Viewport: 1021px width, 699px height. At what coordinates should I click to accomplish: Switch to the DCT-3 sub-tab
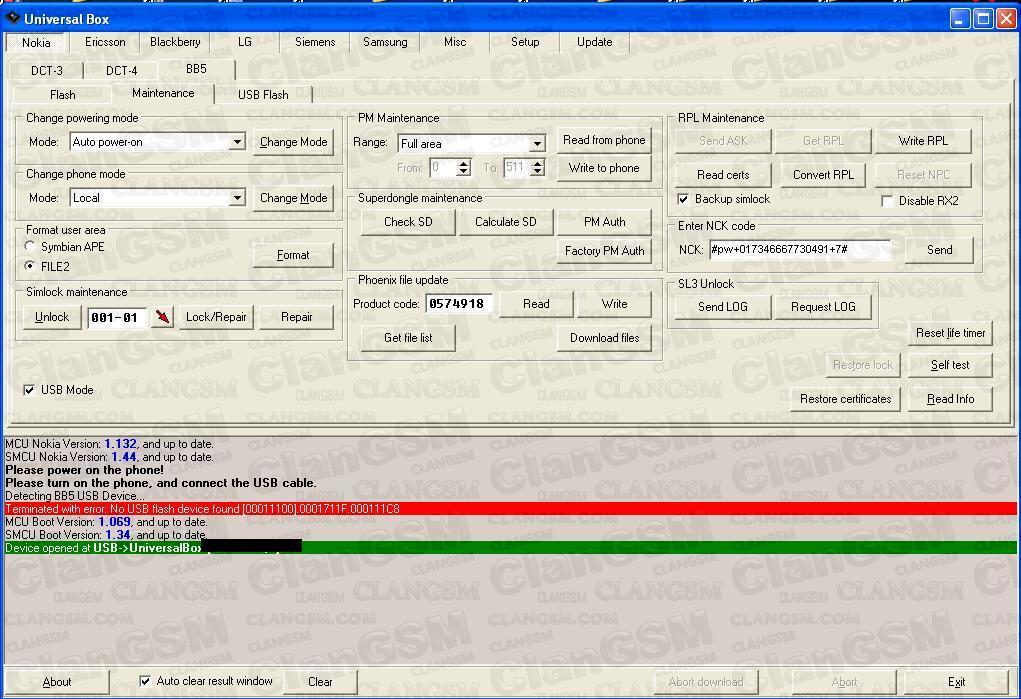[x=47, y=70]
